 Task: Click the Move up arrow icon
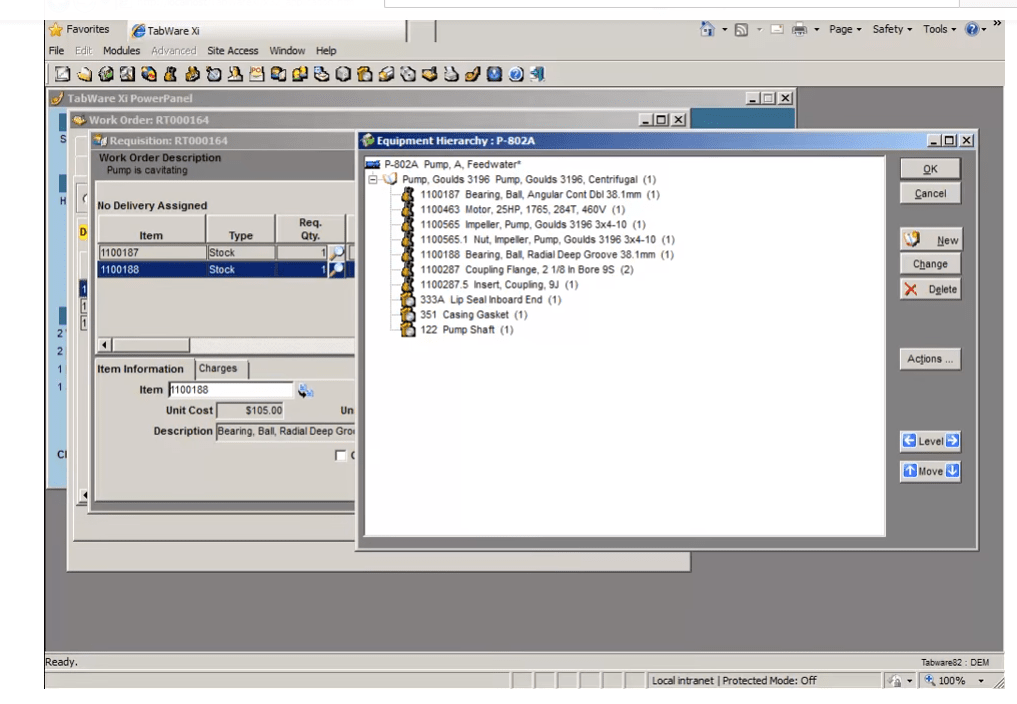(909, 471)
